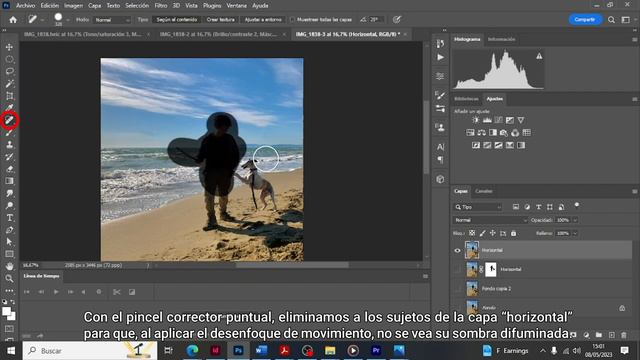Viewport: 640px width, 360px height.
Task: Open the Ventana menu
Action: tap(236, 6)
